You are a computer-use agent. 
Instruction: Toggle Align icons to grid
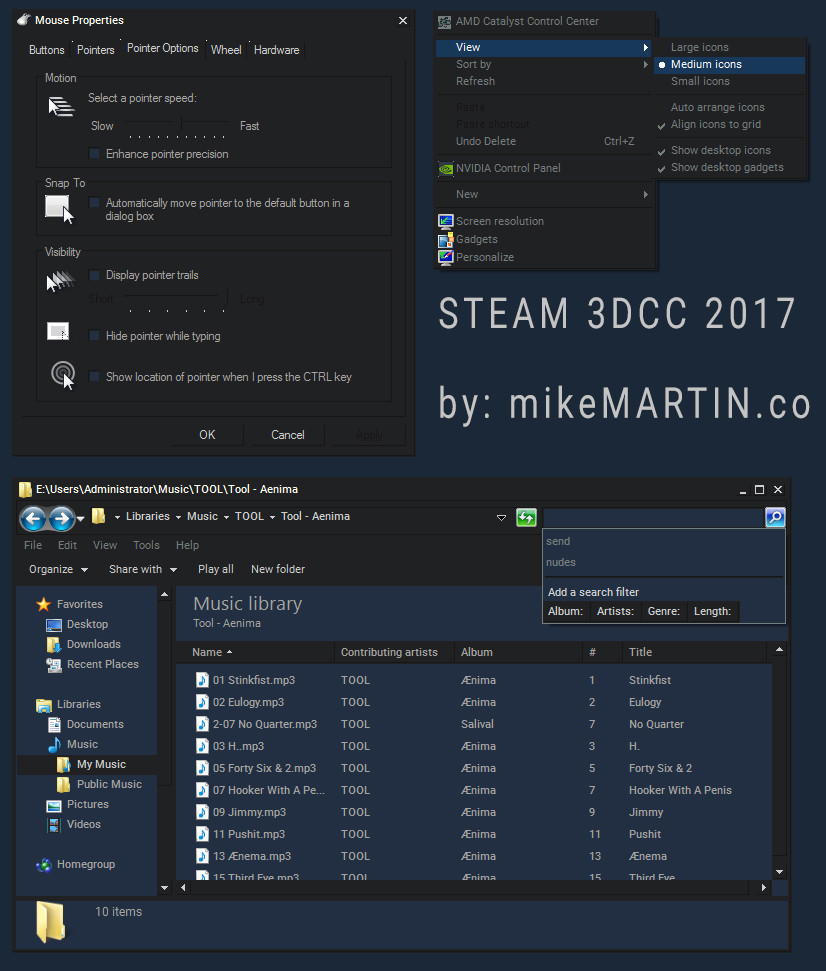click(x=661, y=125)
